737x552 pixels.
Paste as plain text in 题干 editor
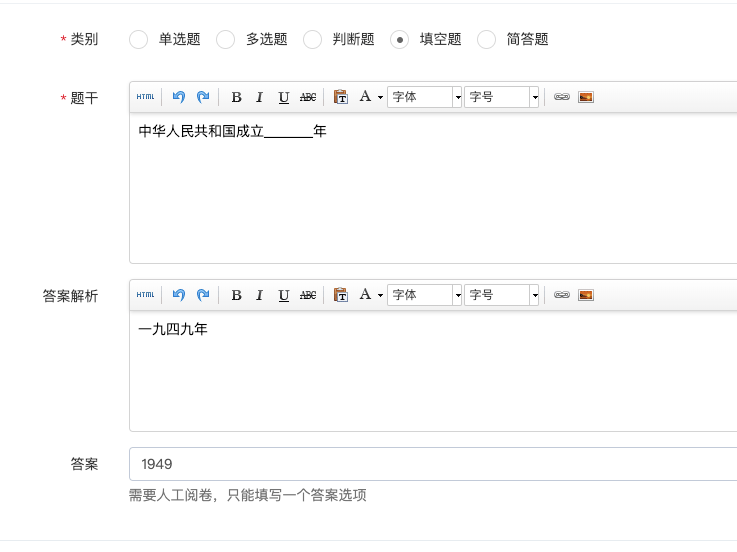click(x=341, y=97)
